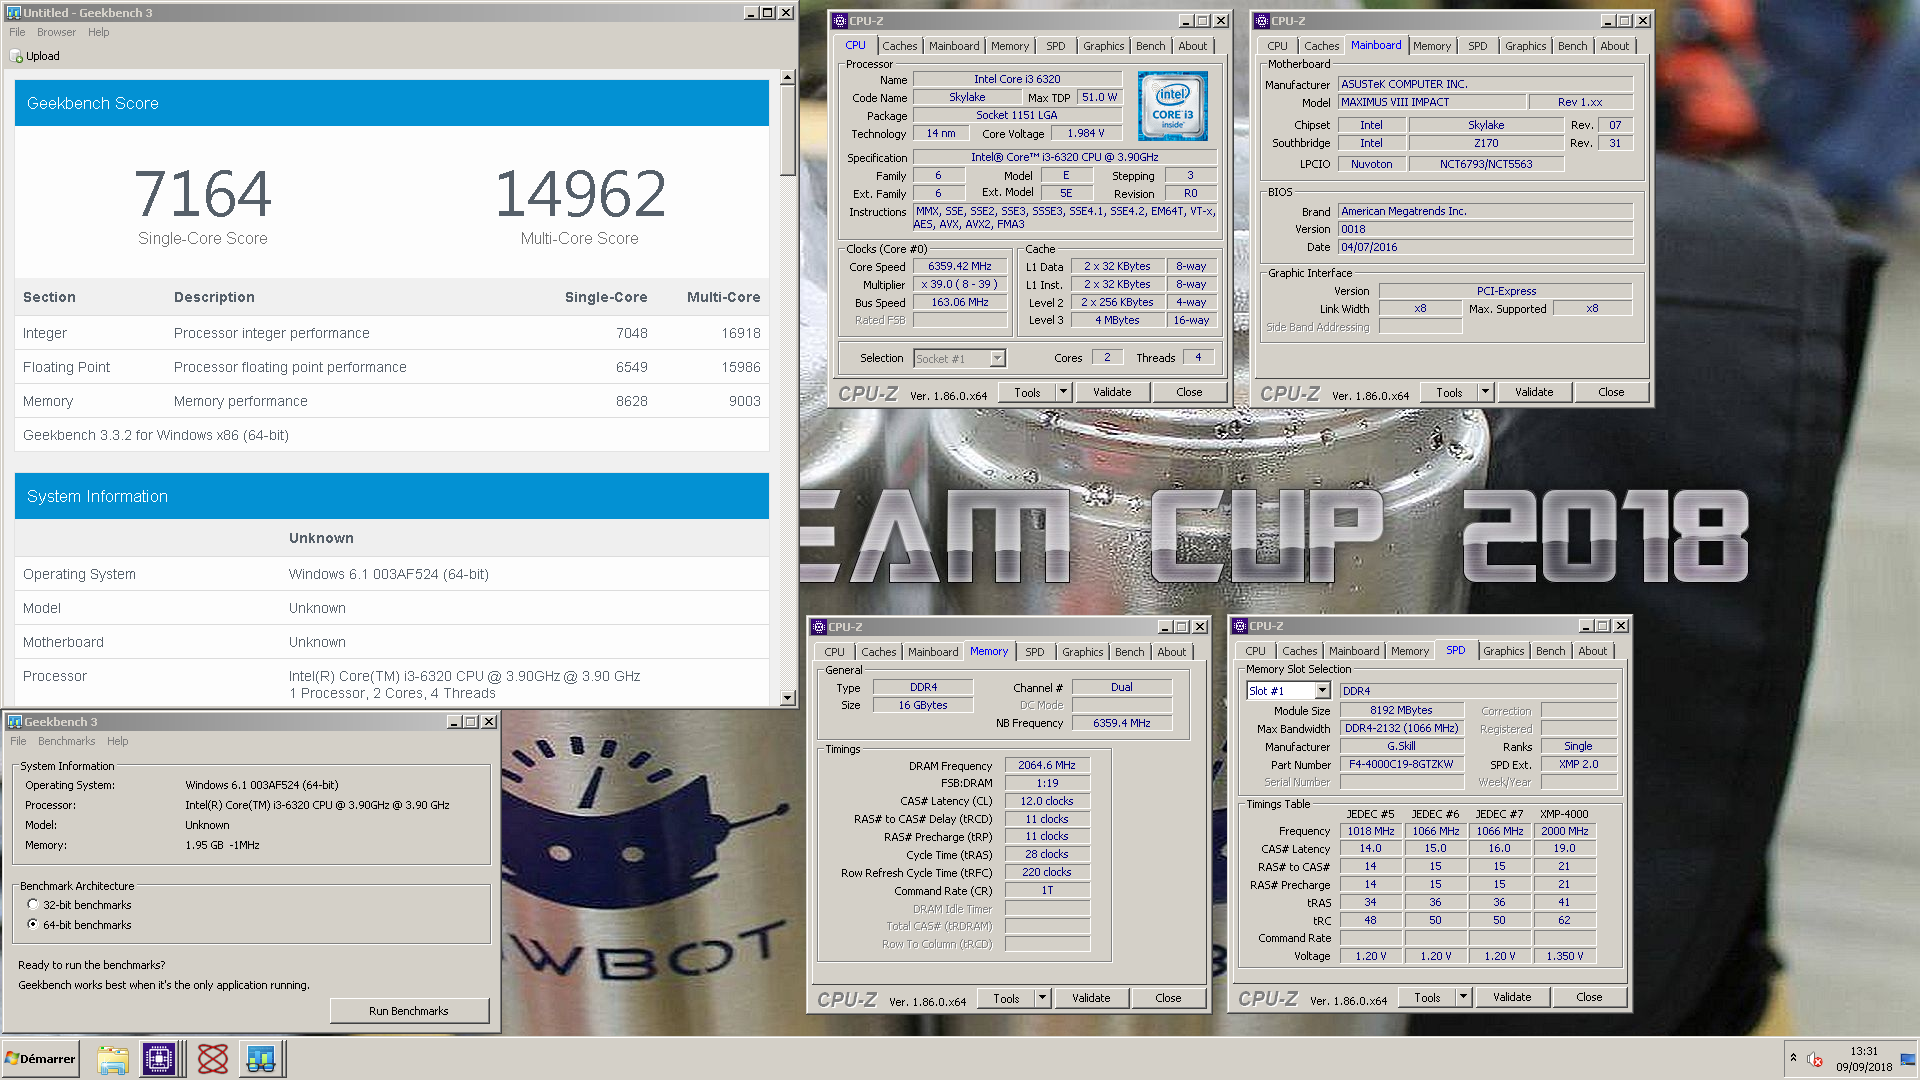The image size is (1920, 1080).
Task: Open the Slot #1 memory slot dropdown
Action: pos(1322,691)
